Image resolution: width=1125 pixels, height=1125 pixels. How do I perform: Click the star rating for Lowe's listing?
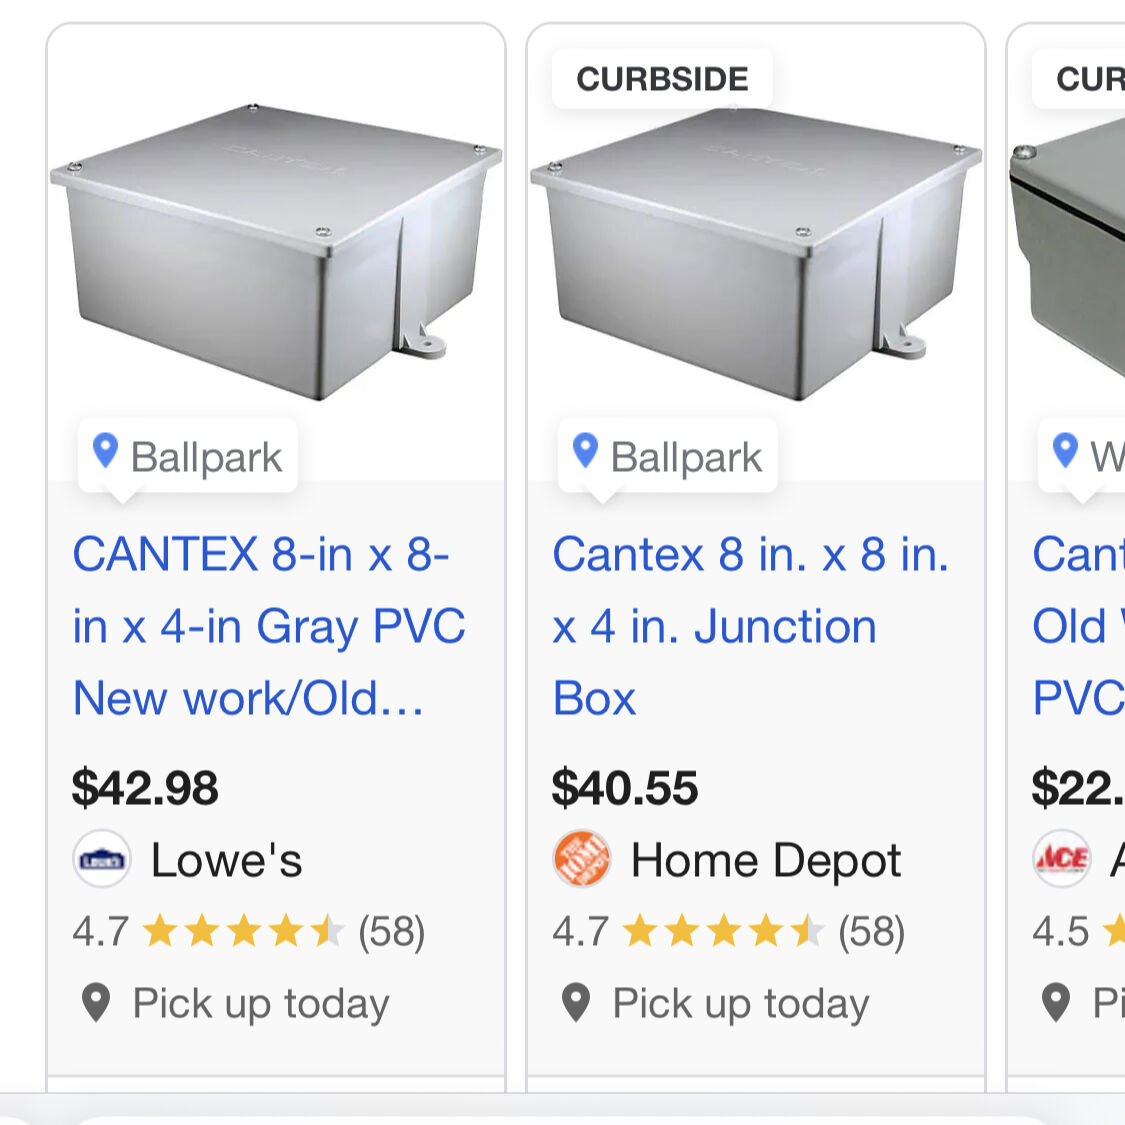coord(243,932)
